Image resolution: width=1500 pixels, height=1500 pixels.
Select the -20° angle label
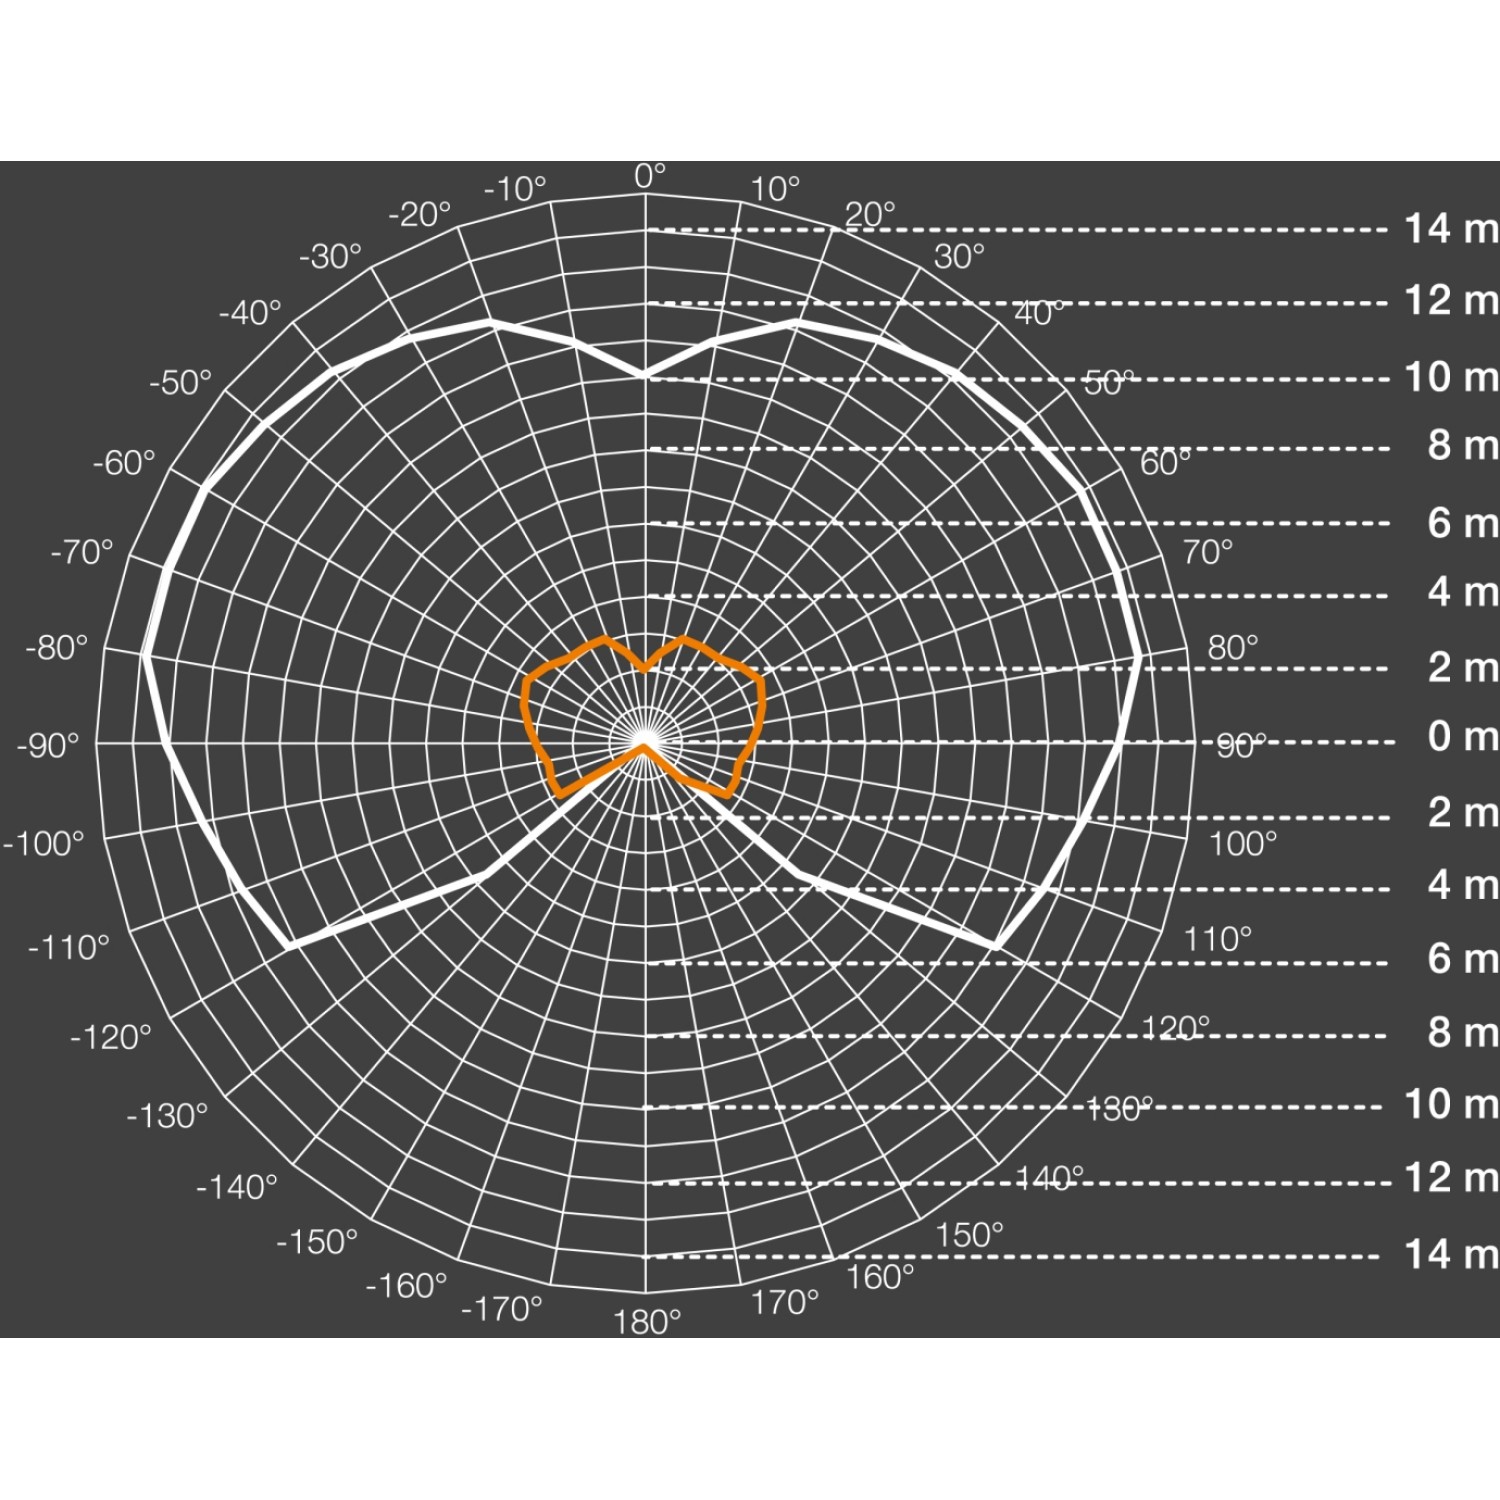pos(419,214)
